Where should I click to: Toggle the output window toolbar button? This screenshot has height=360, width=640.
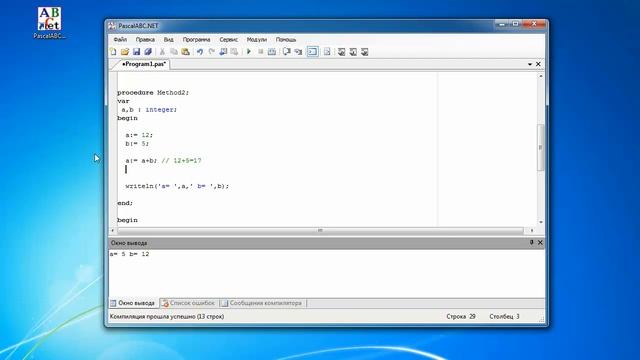(x=313, y=51)
